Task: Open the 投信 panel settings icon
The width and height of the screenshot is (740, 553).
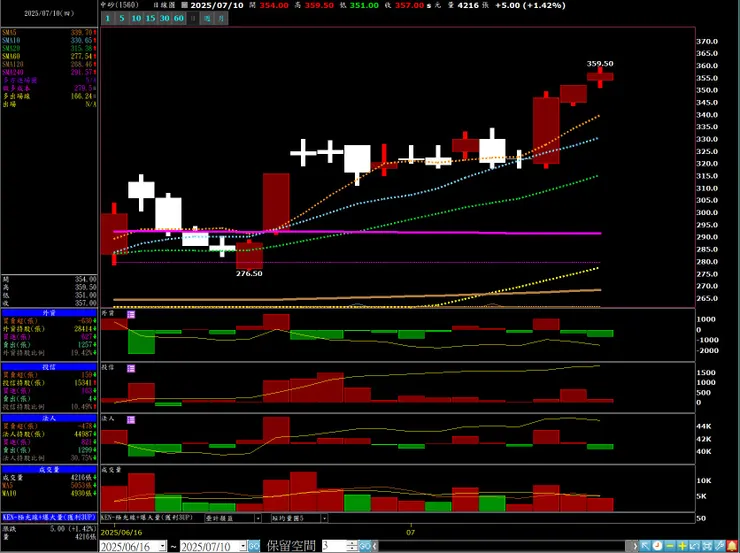Action: (x=131, y=368)
